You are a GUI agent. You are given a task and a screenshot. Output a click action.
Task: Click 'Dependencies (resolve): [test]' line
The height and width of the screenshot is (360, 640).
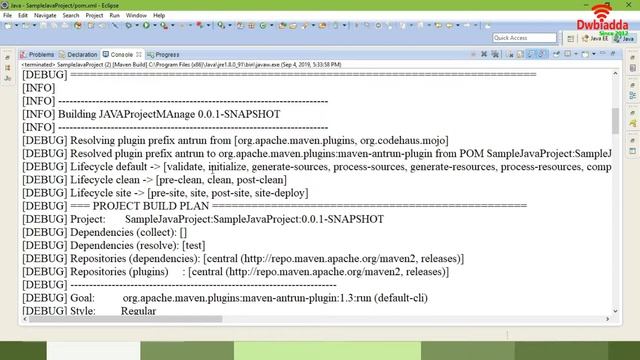coord(114,245)
